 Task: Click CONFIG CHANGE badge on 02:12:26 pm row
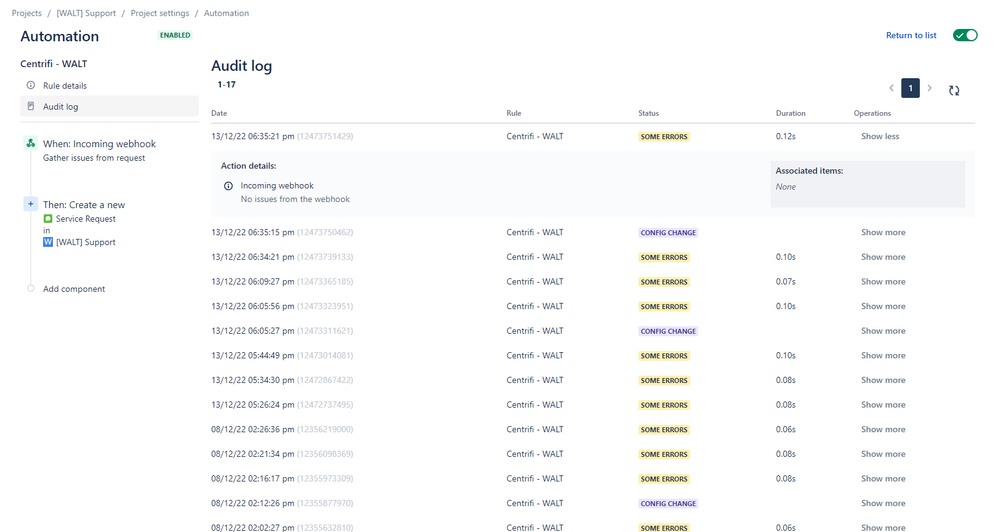pyautogui.click(x=668, y=504)
